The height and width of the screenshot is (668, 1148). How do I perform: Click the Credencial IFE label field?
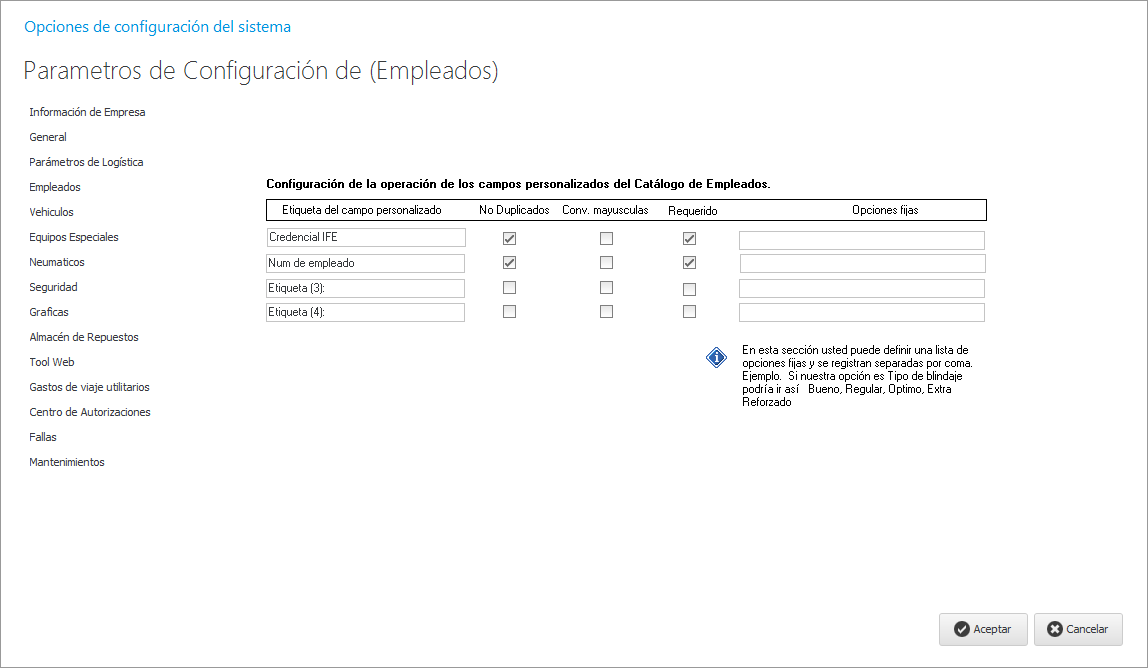click(365, 238)
